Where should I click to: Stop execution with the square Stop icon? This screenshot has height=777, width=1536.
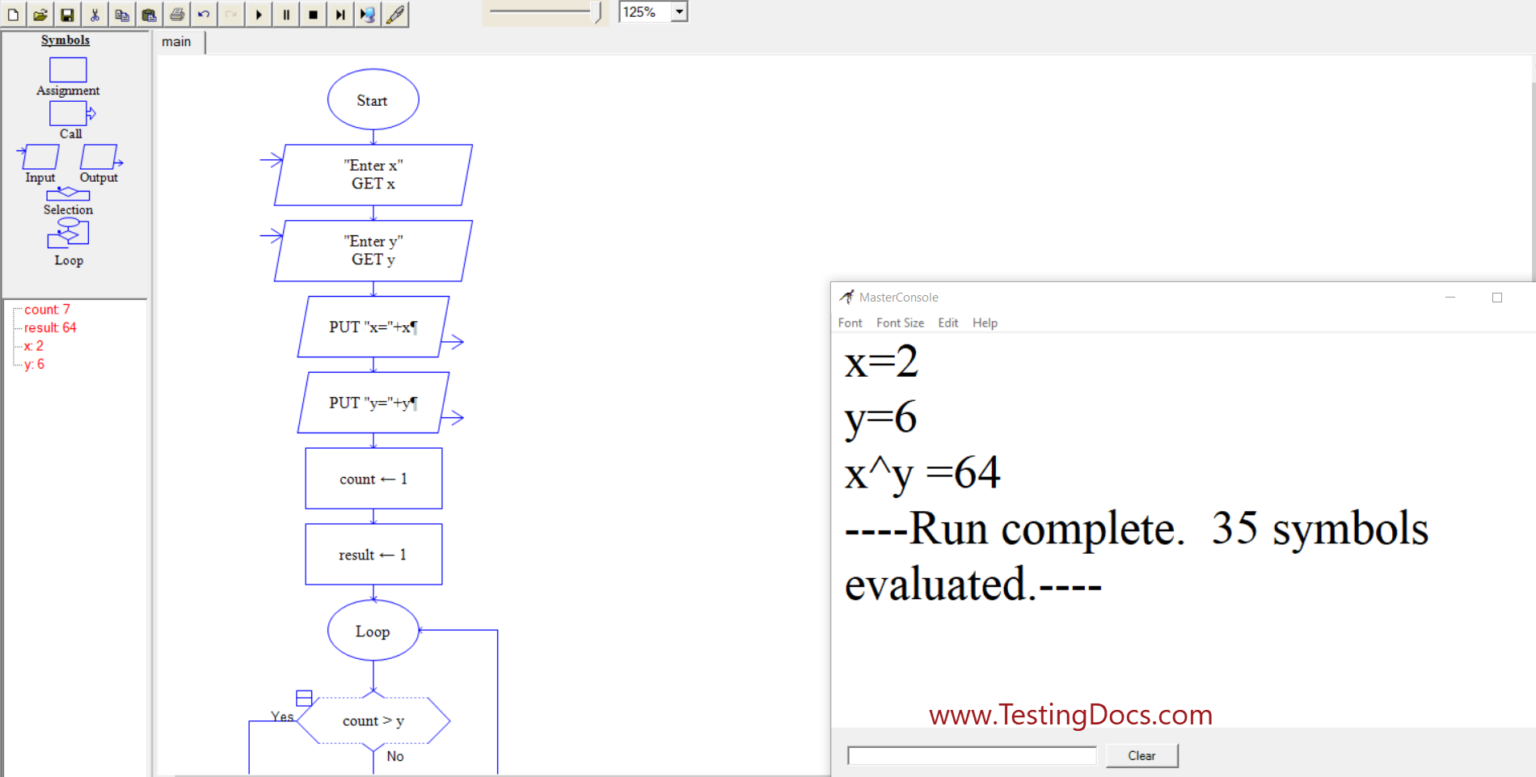pos(313,14)
